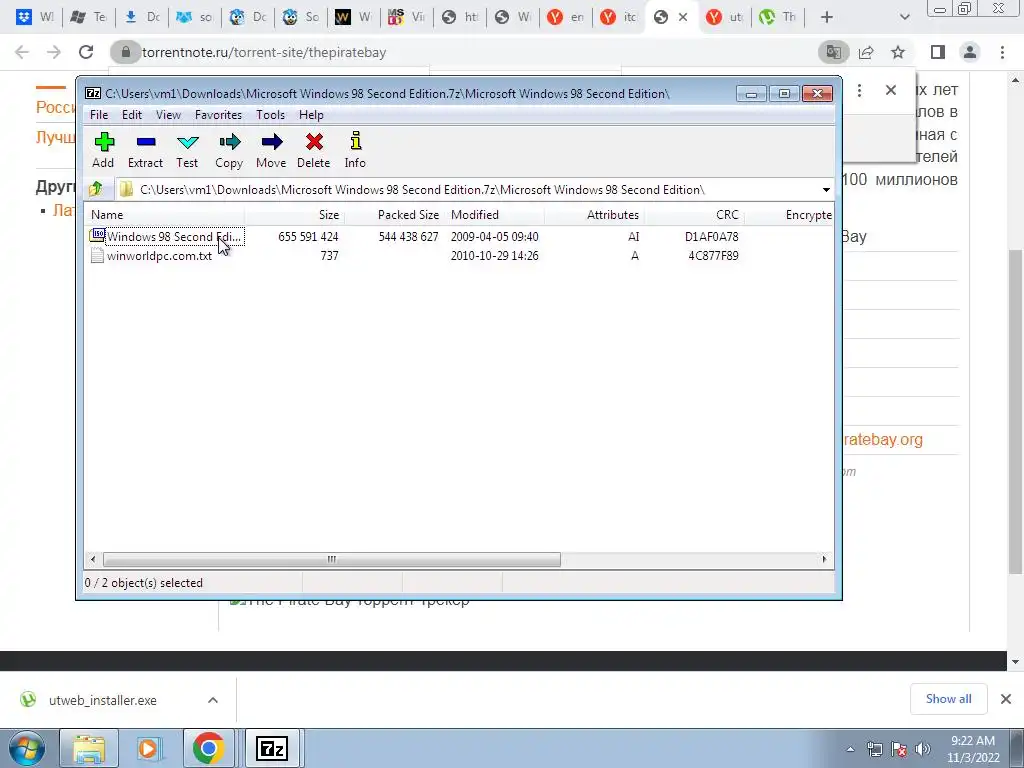Select the Move toolbar icon
Viewport: 1024px width, 768px height.
(x=271, y=150)
